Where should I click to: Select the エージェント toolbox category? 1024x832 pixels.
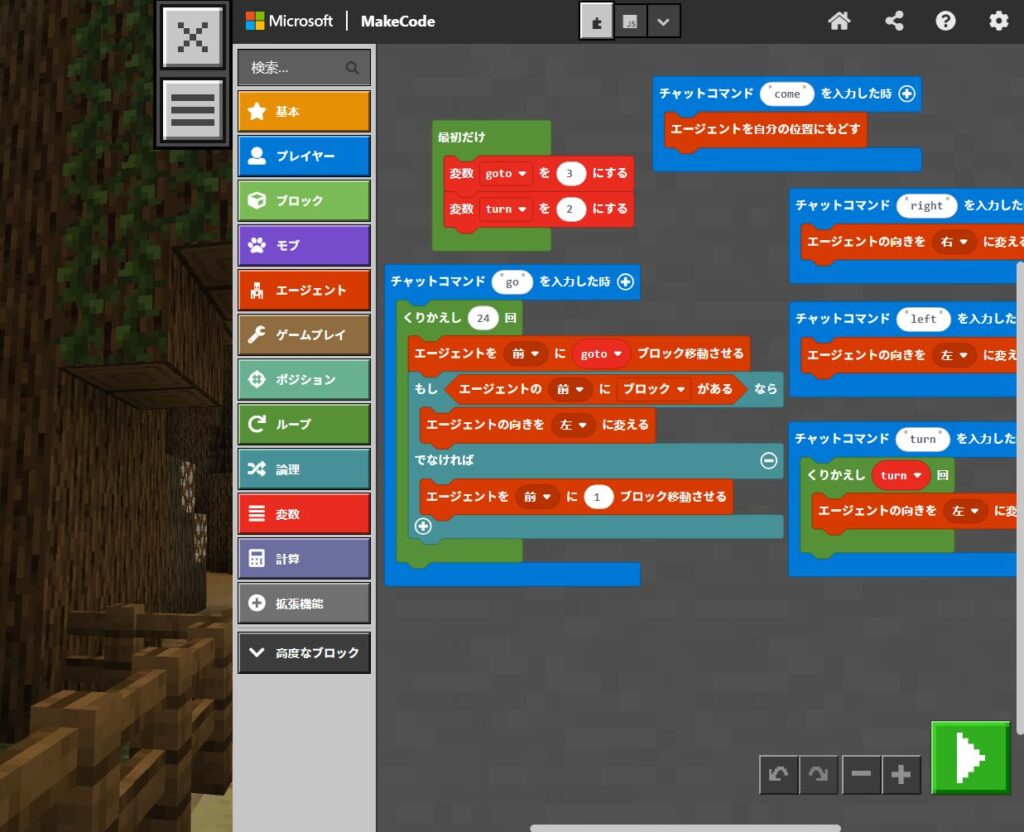(303, 290)
